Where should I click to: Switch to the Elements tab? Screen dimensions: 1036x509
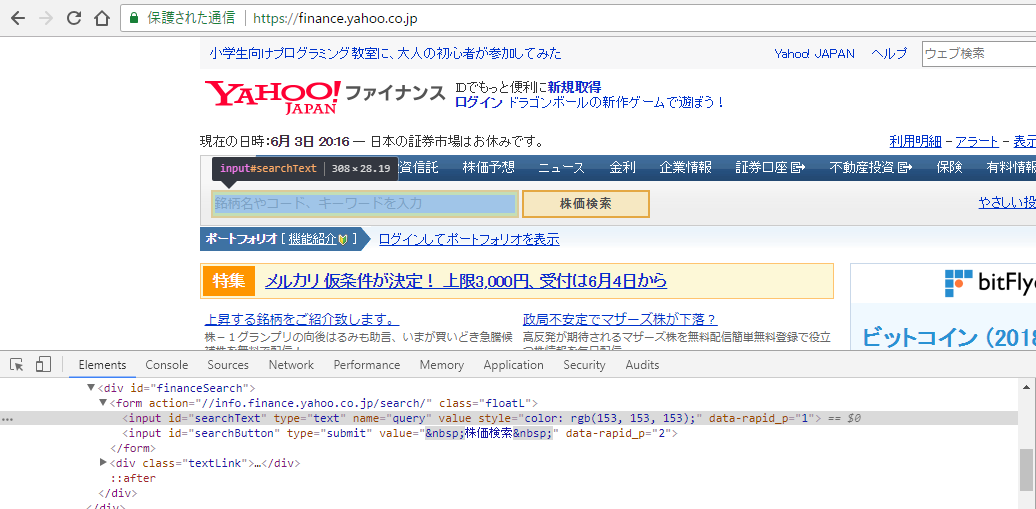(102, 365)
